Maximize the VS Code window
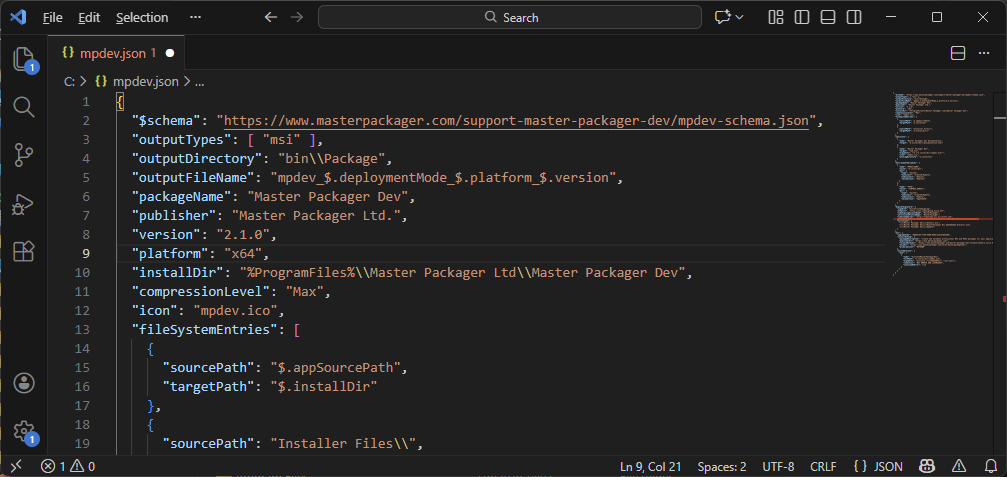 tap(937, 17)
